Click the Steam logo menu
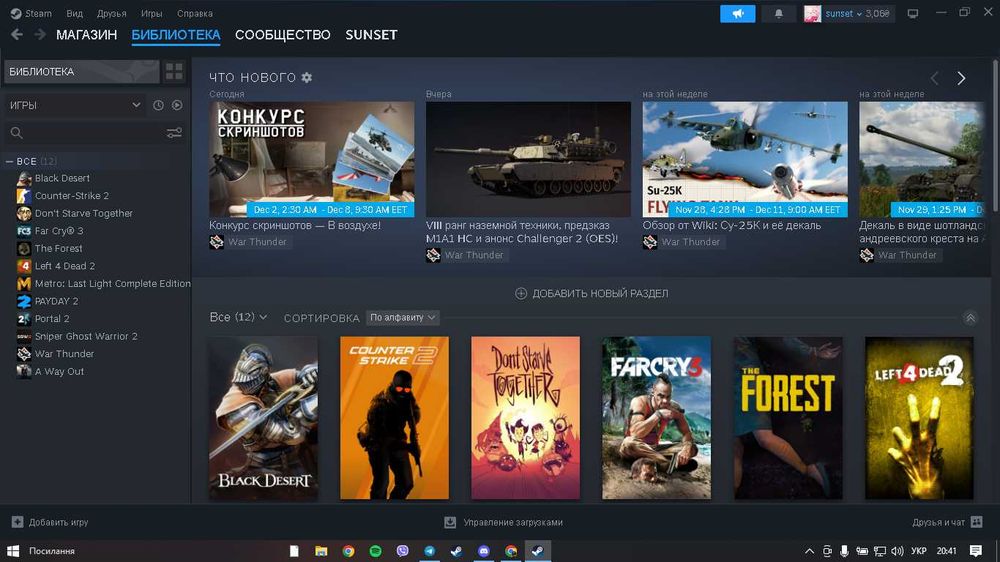Image resolution: width=1000 pixels, height=562 pixels. tap(31, 13)
